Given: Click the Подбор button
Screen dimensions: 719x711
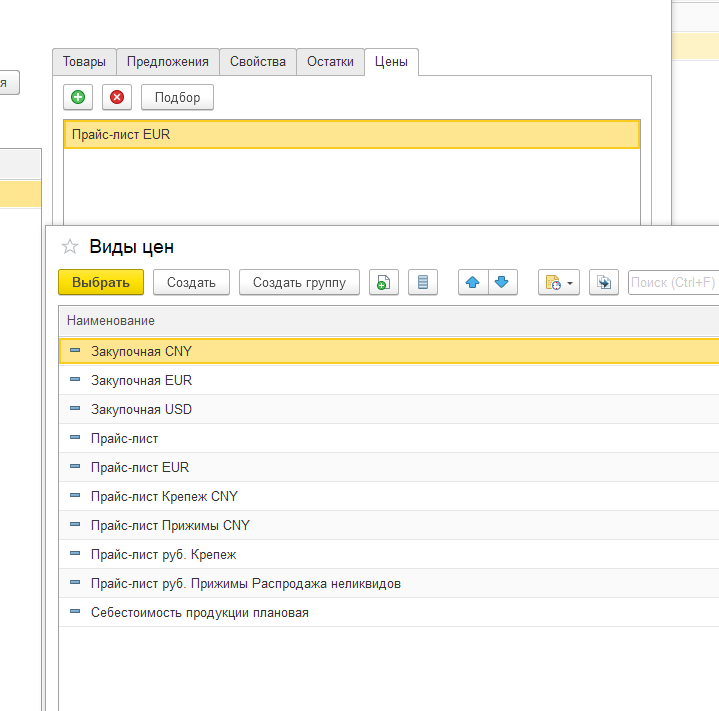Looking at the screenshot, I should 177,97.
